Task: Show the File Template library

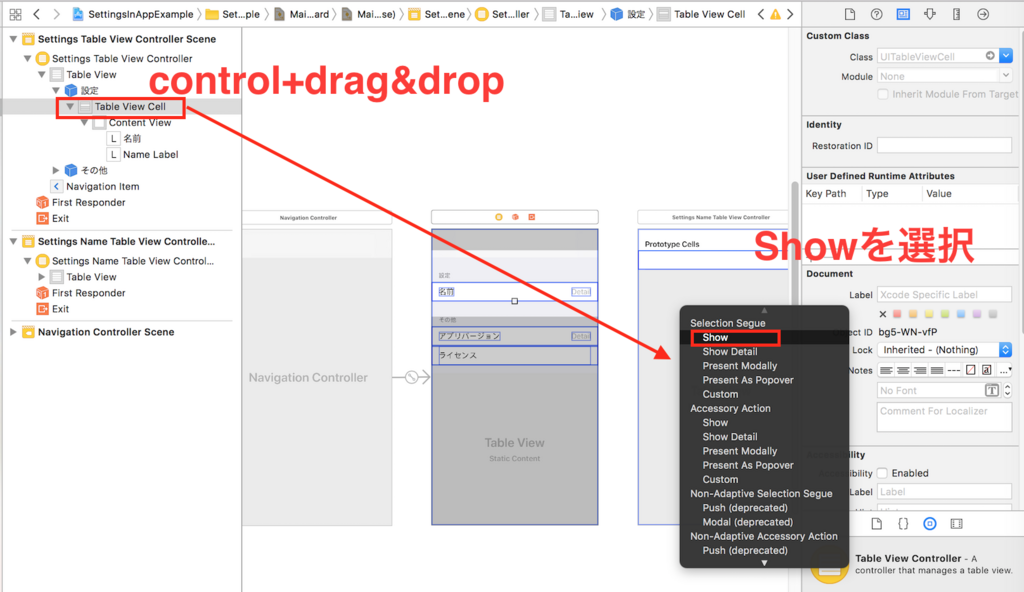Action: (876, 523)
